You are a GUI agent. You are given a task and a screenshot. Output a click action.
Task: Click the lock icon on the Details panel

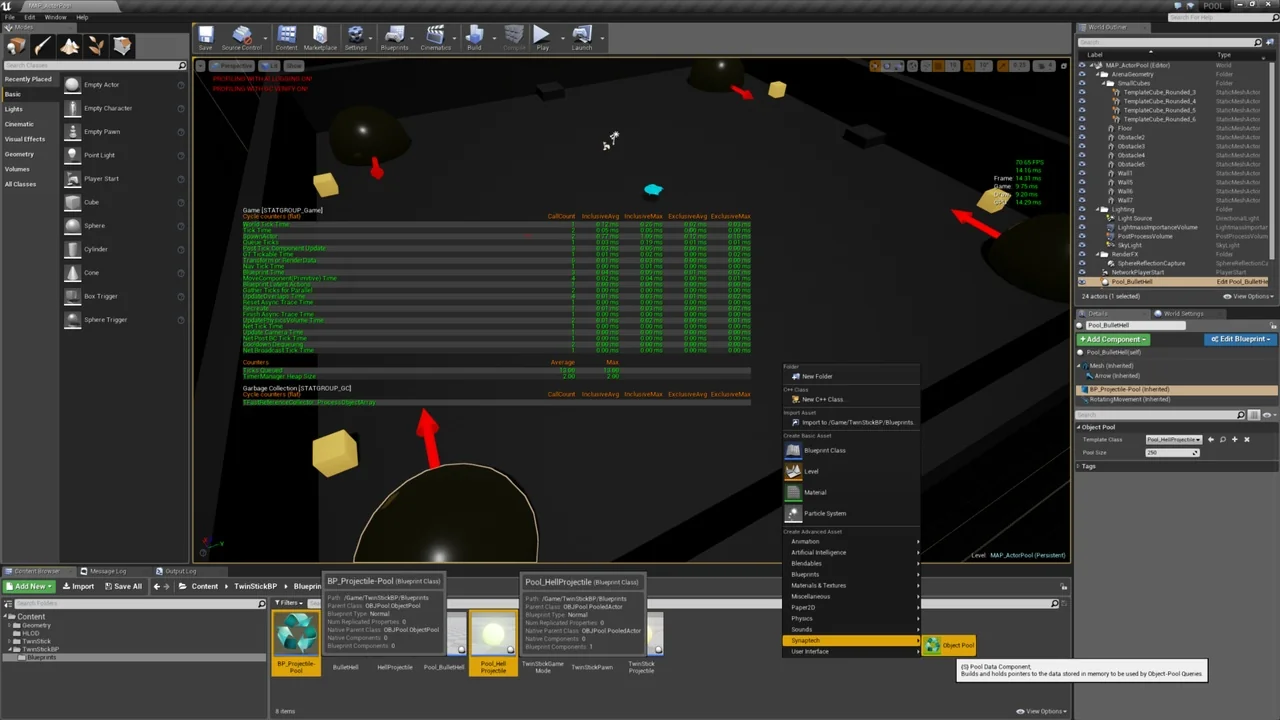pyautogui.click(x=1272, y=326)
